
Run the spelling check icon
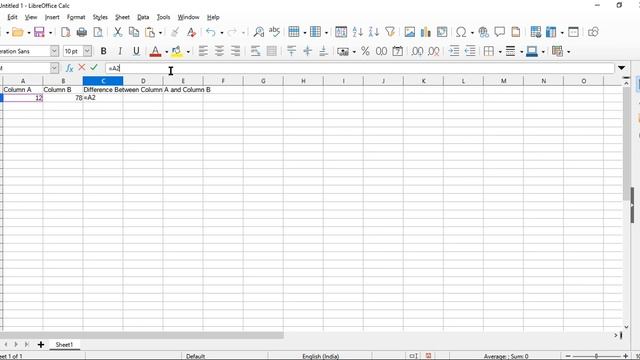coord(275,32)
